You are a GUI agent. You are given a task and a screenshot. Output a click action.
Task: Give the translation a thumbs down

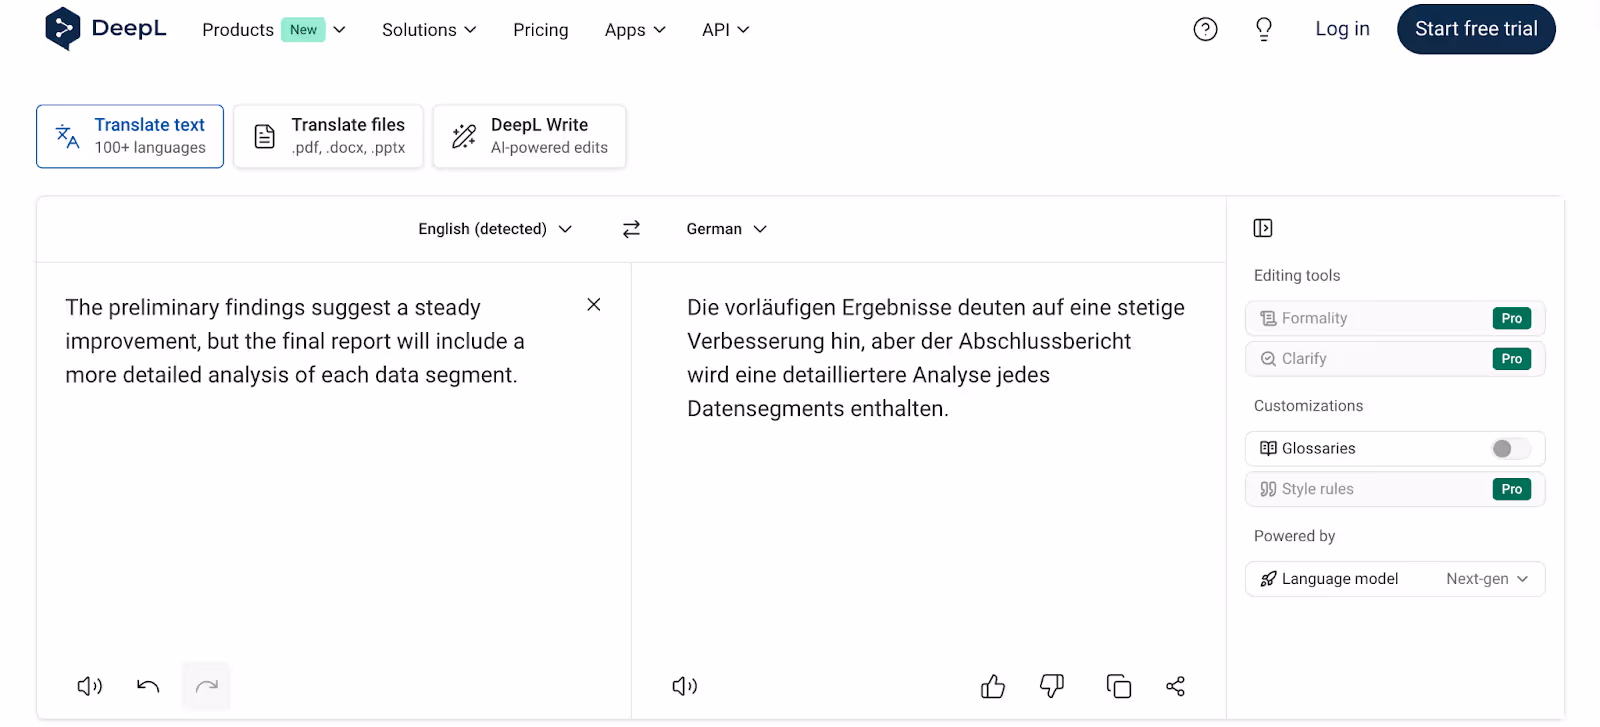point(1052,686)
